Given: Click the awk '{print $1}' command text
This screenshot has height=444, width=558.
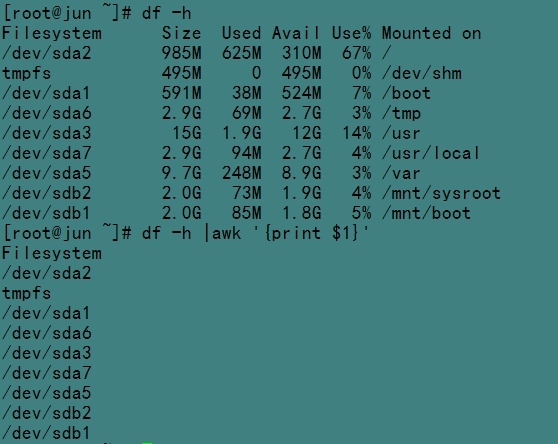Looking at the screenshot, I should pos(290,233).
